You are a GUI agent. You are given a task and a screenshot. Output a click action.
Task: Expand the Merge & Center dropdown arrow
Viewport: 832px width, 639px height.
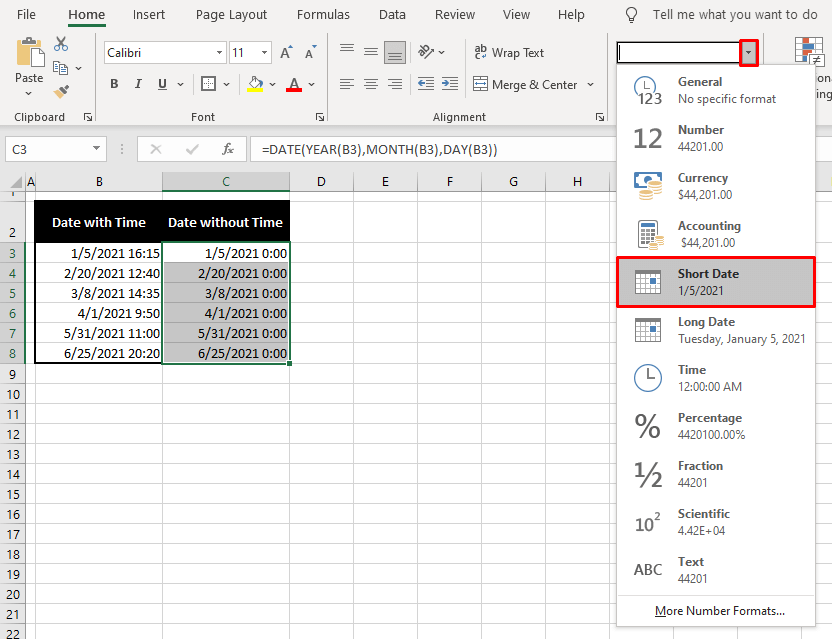click(590, 85)
